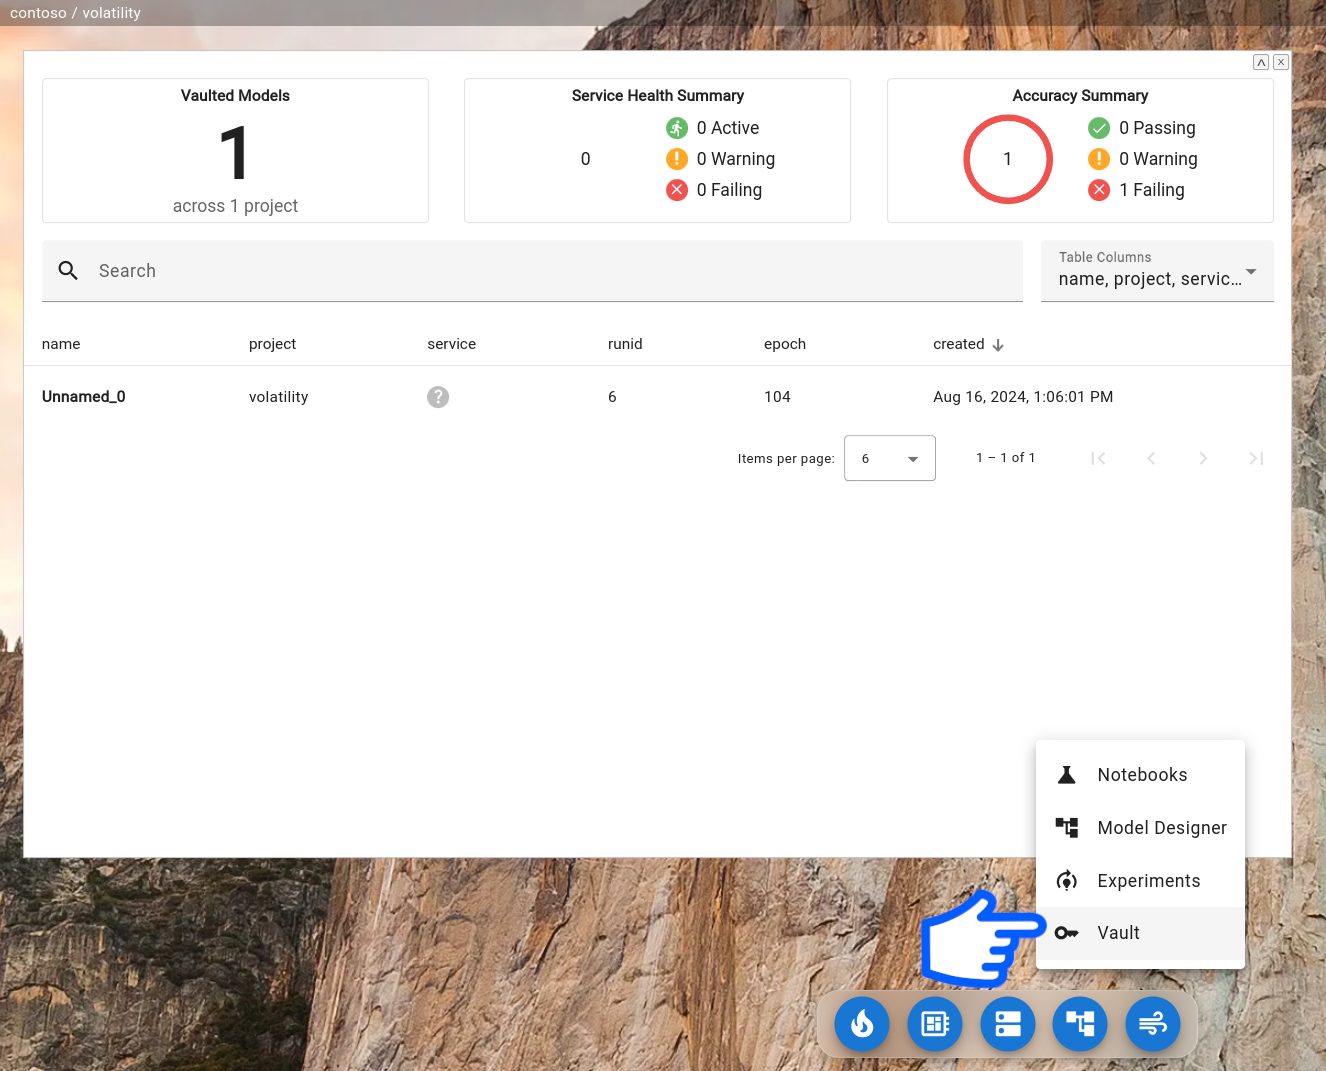The height and width of the screenshot is (1071, 1326).
Task: Open the Unnamed_0 model row
Action: 84,397
